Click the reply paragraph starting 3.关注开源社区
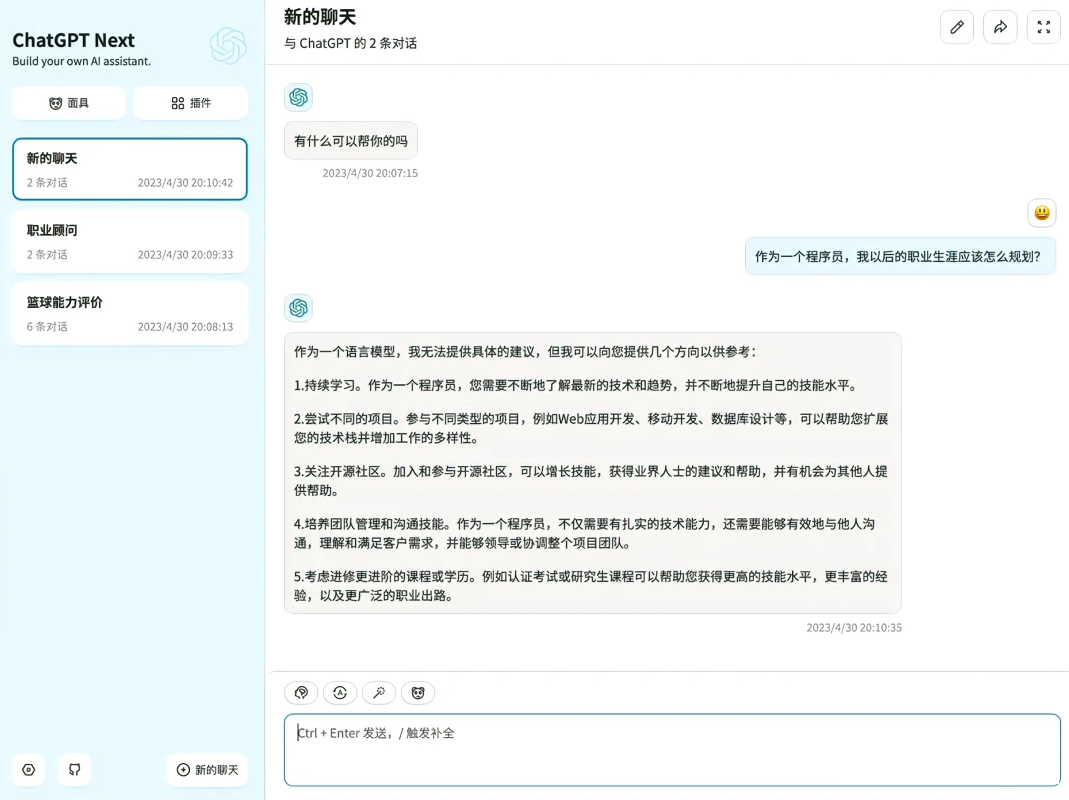The image size is (1069, 800). pyautogui.click(x=591, y=481)
